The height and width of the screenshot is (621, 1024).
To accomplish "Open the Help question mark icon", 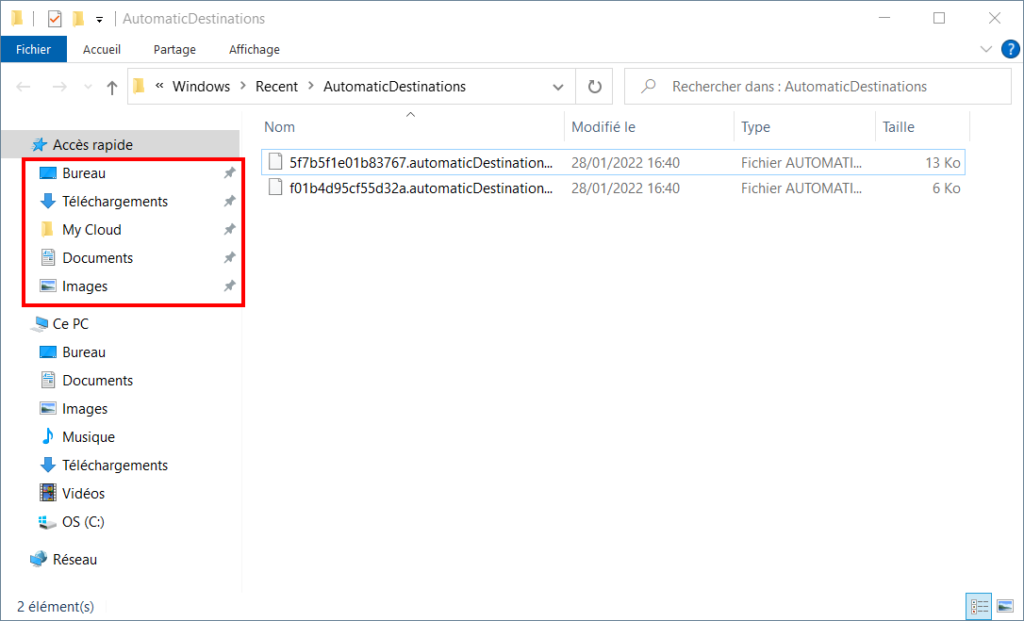I will point(1010,49).
